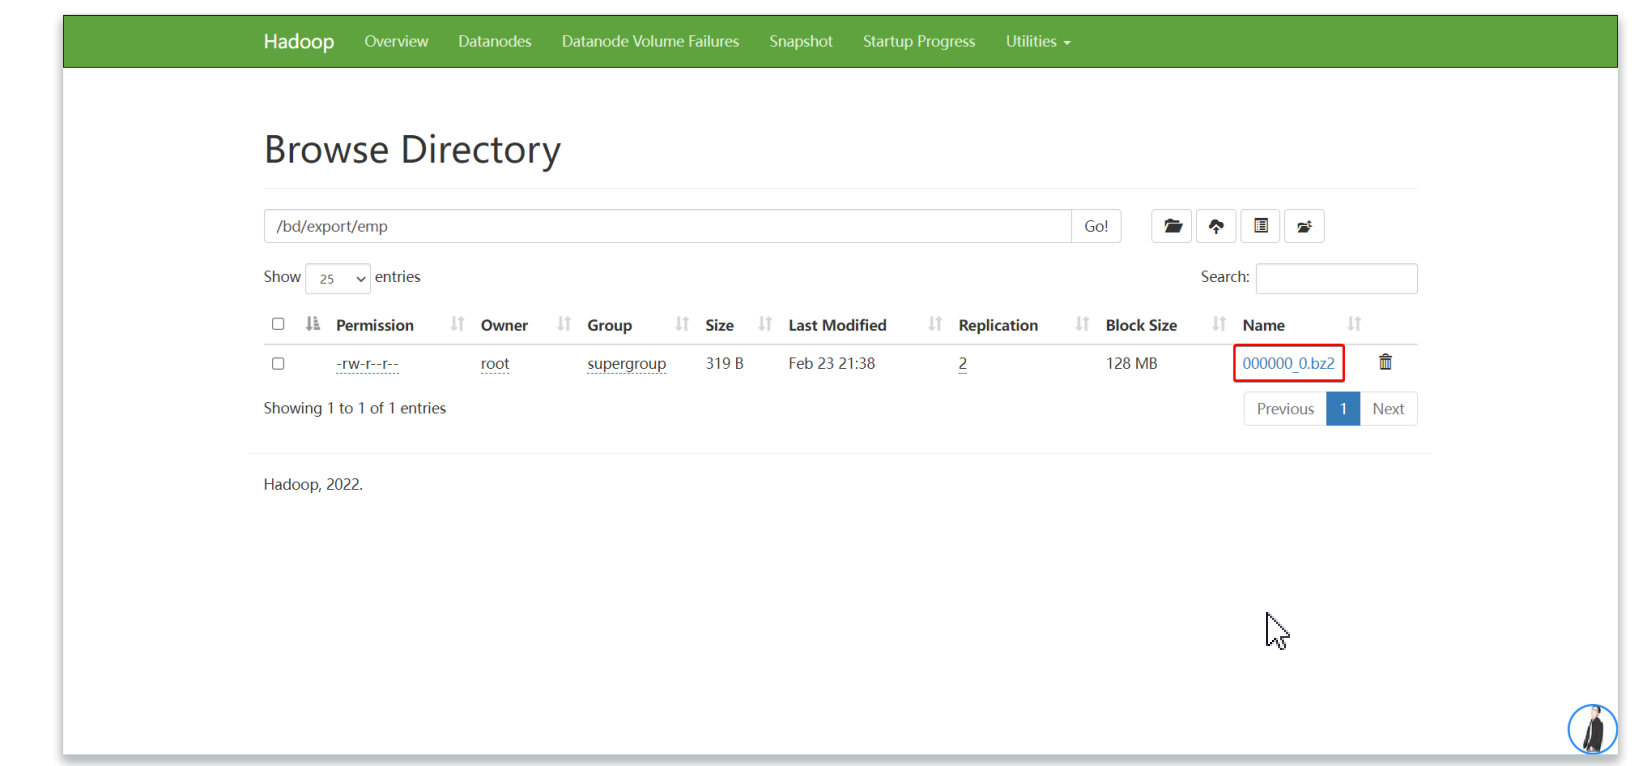Sort table by Block Size column
This screenshot has height=766, width=1645.
(x=1141, y=325)
